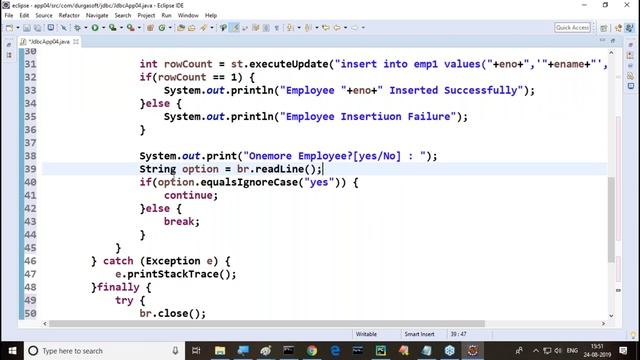Click the vertical scrollbar thumb of editor

click(611, 220)
